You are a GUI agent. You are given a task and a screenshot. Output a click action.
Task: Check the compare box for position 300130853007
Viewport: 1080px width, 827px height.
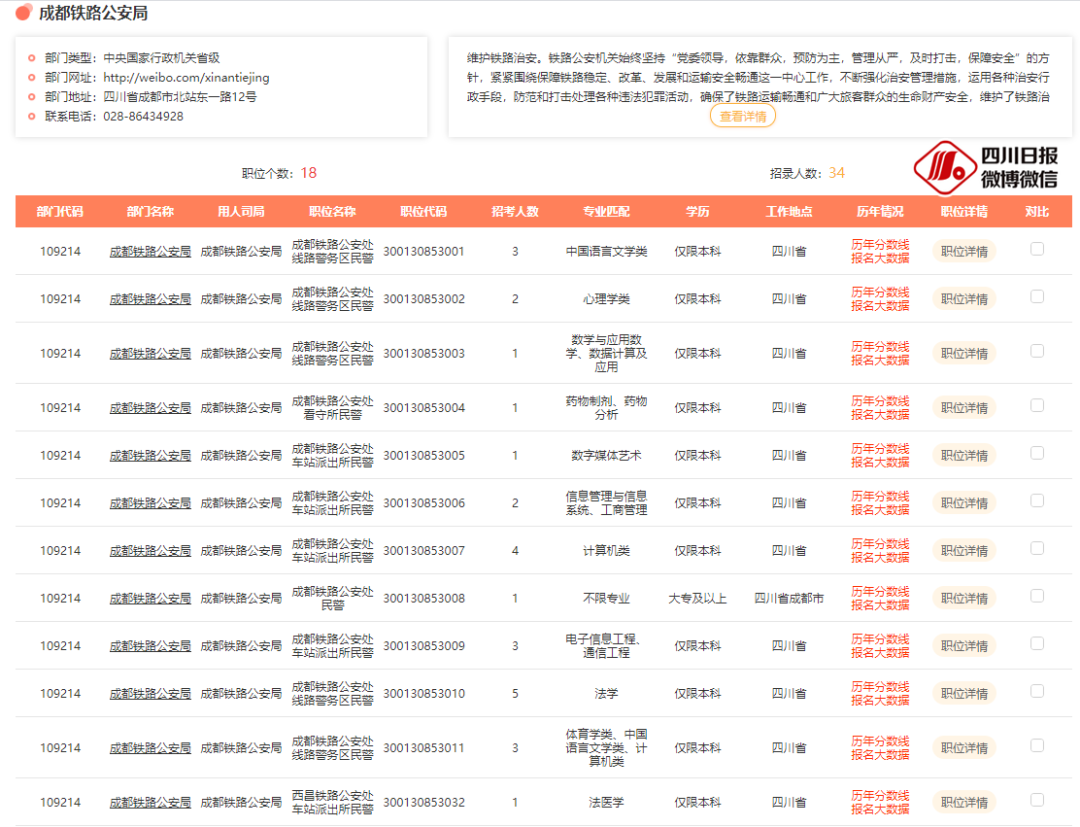pyautogui.click(x=1037, y=548)
